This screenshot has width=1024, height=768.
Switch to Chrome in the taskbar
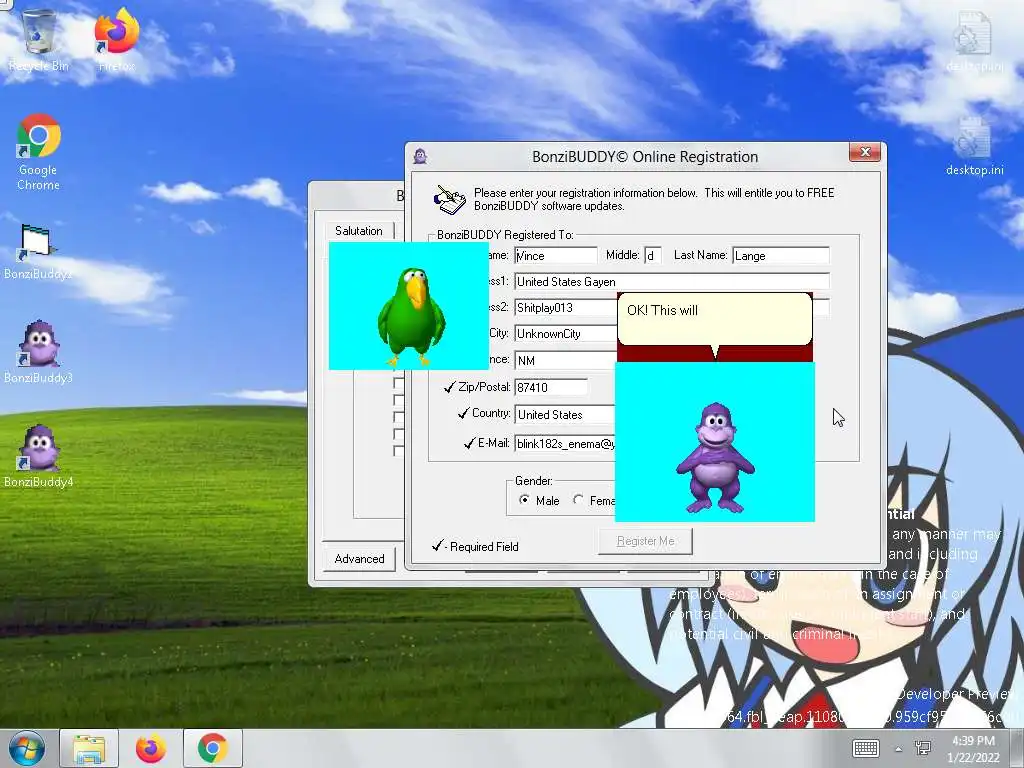point(212,748)
